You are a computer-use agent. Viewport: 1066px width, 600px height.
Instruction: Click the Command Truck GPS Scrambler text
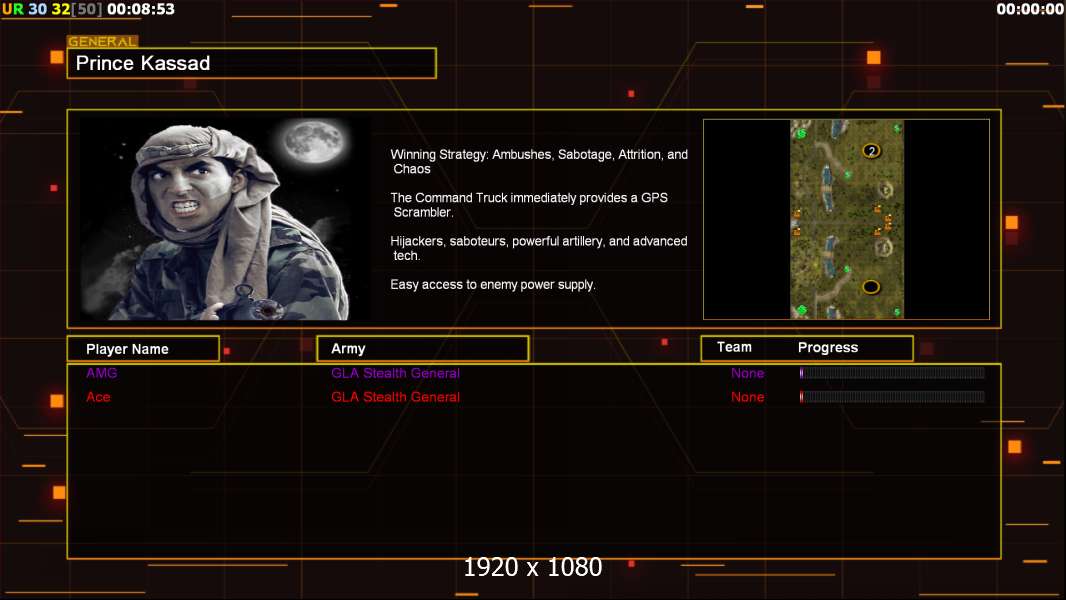pos(529,205)
